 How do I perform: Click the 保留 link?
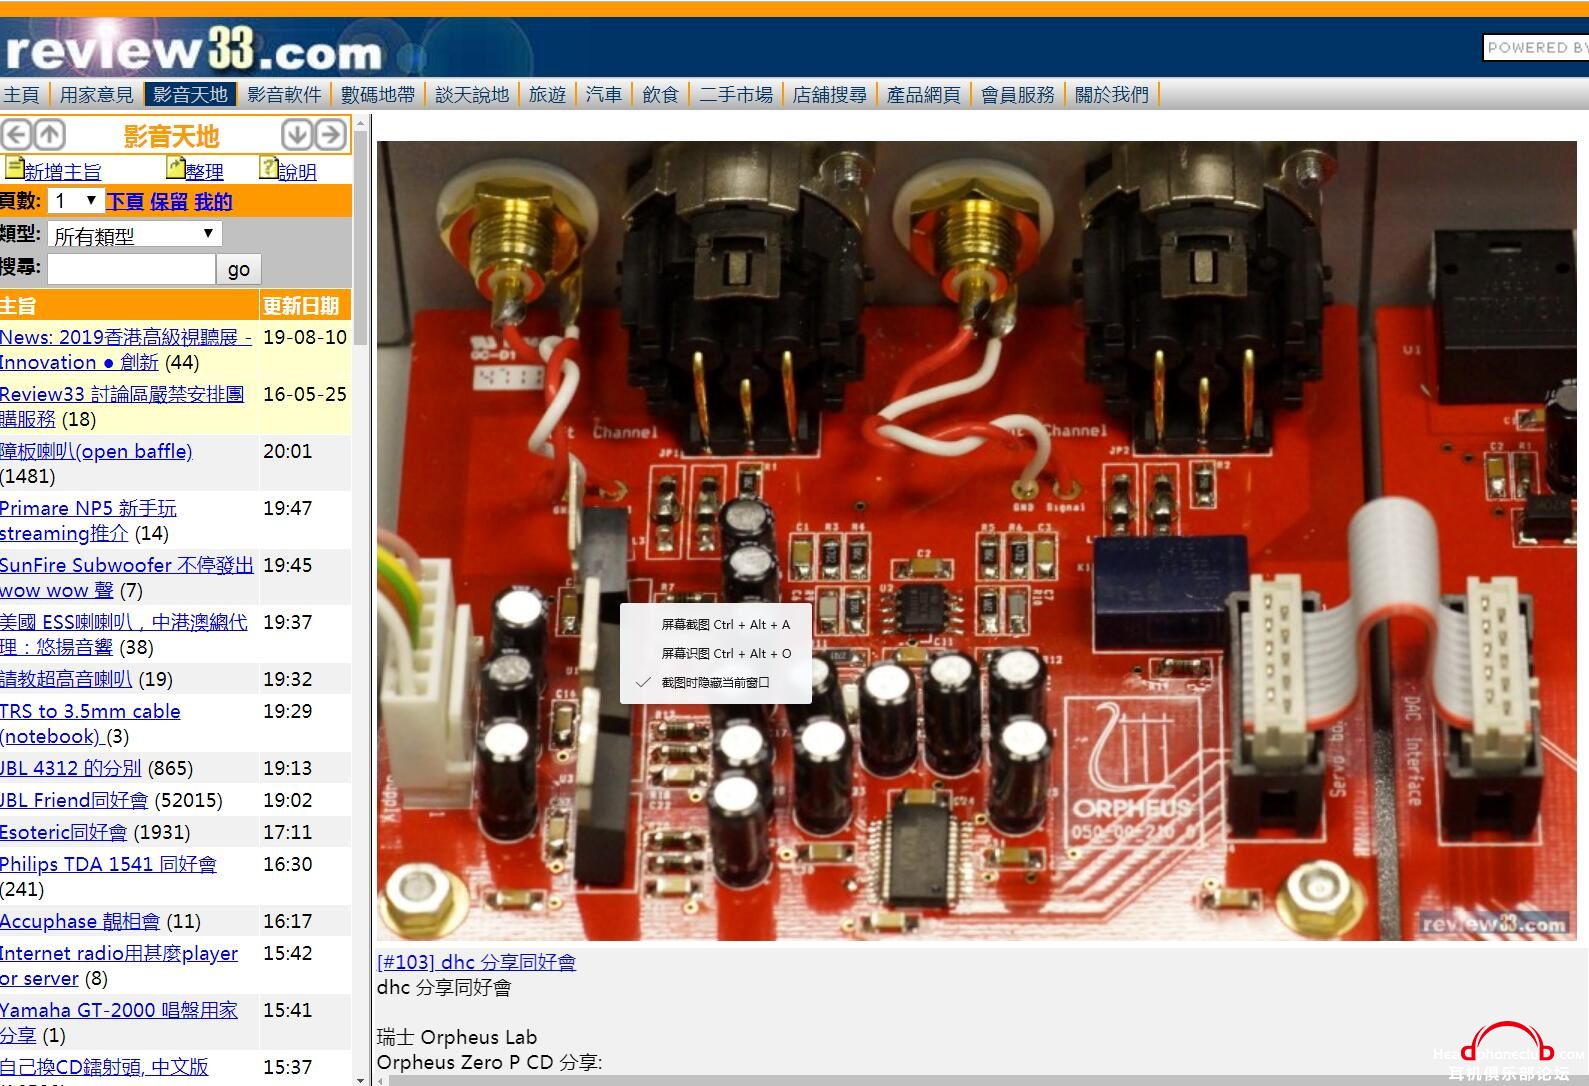[169, 202]
